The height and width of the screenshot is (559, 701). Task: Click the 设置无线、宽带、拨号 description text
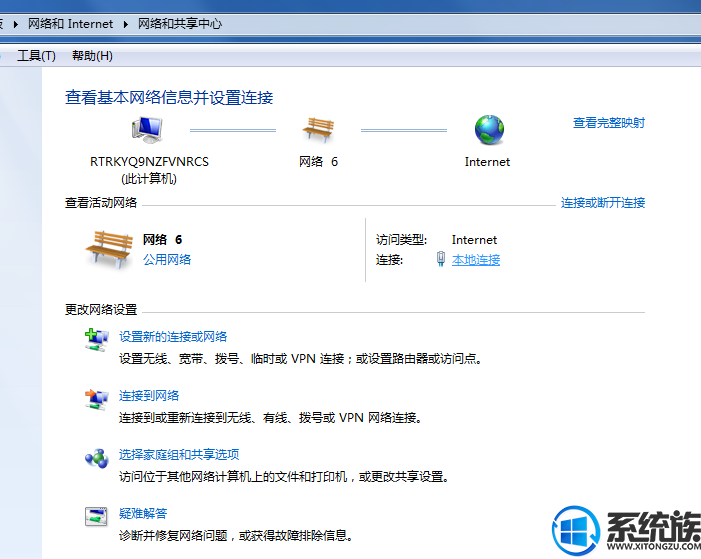click(300, 359)
